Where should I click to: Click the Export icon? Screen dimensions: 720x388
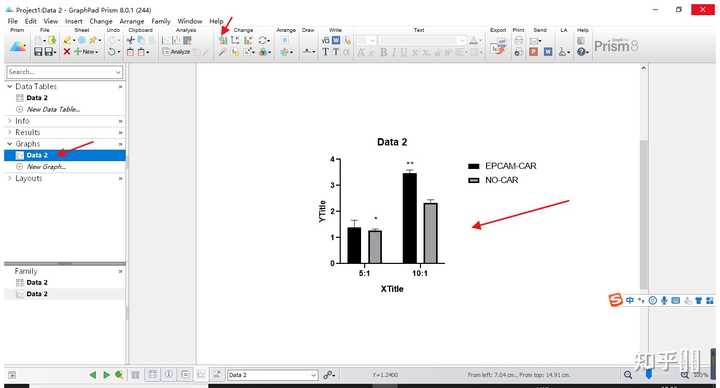click(498, 47)
